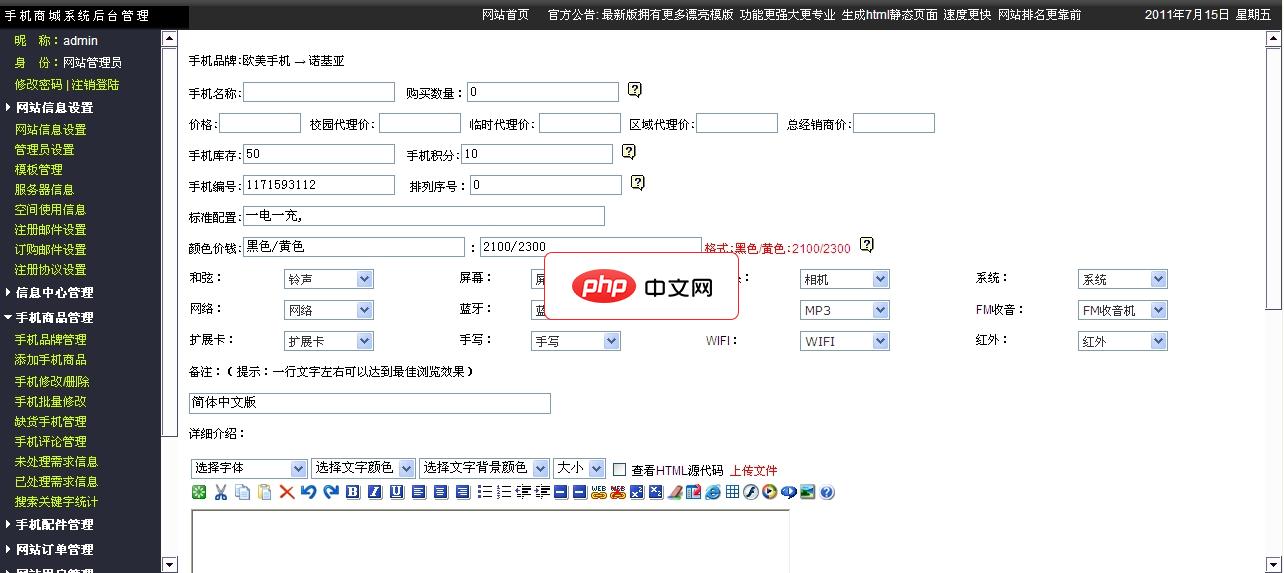
Task: Expand 信息中心管理 sidebar section
Action: [54, 292]
